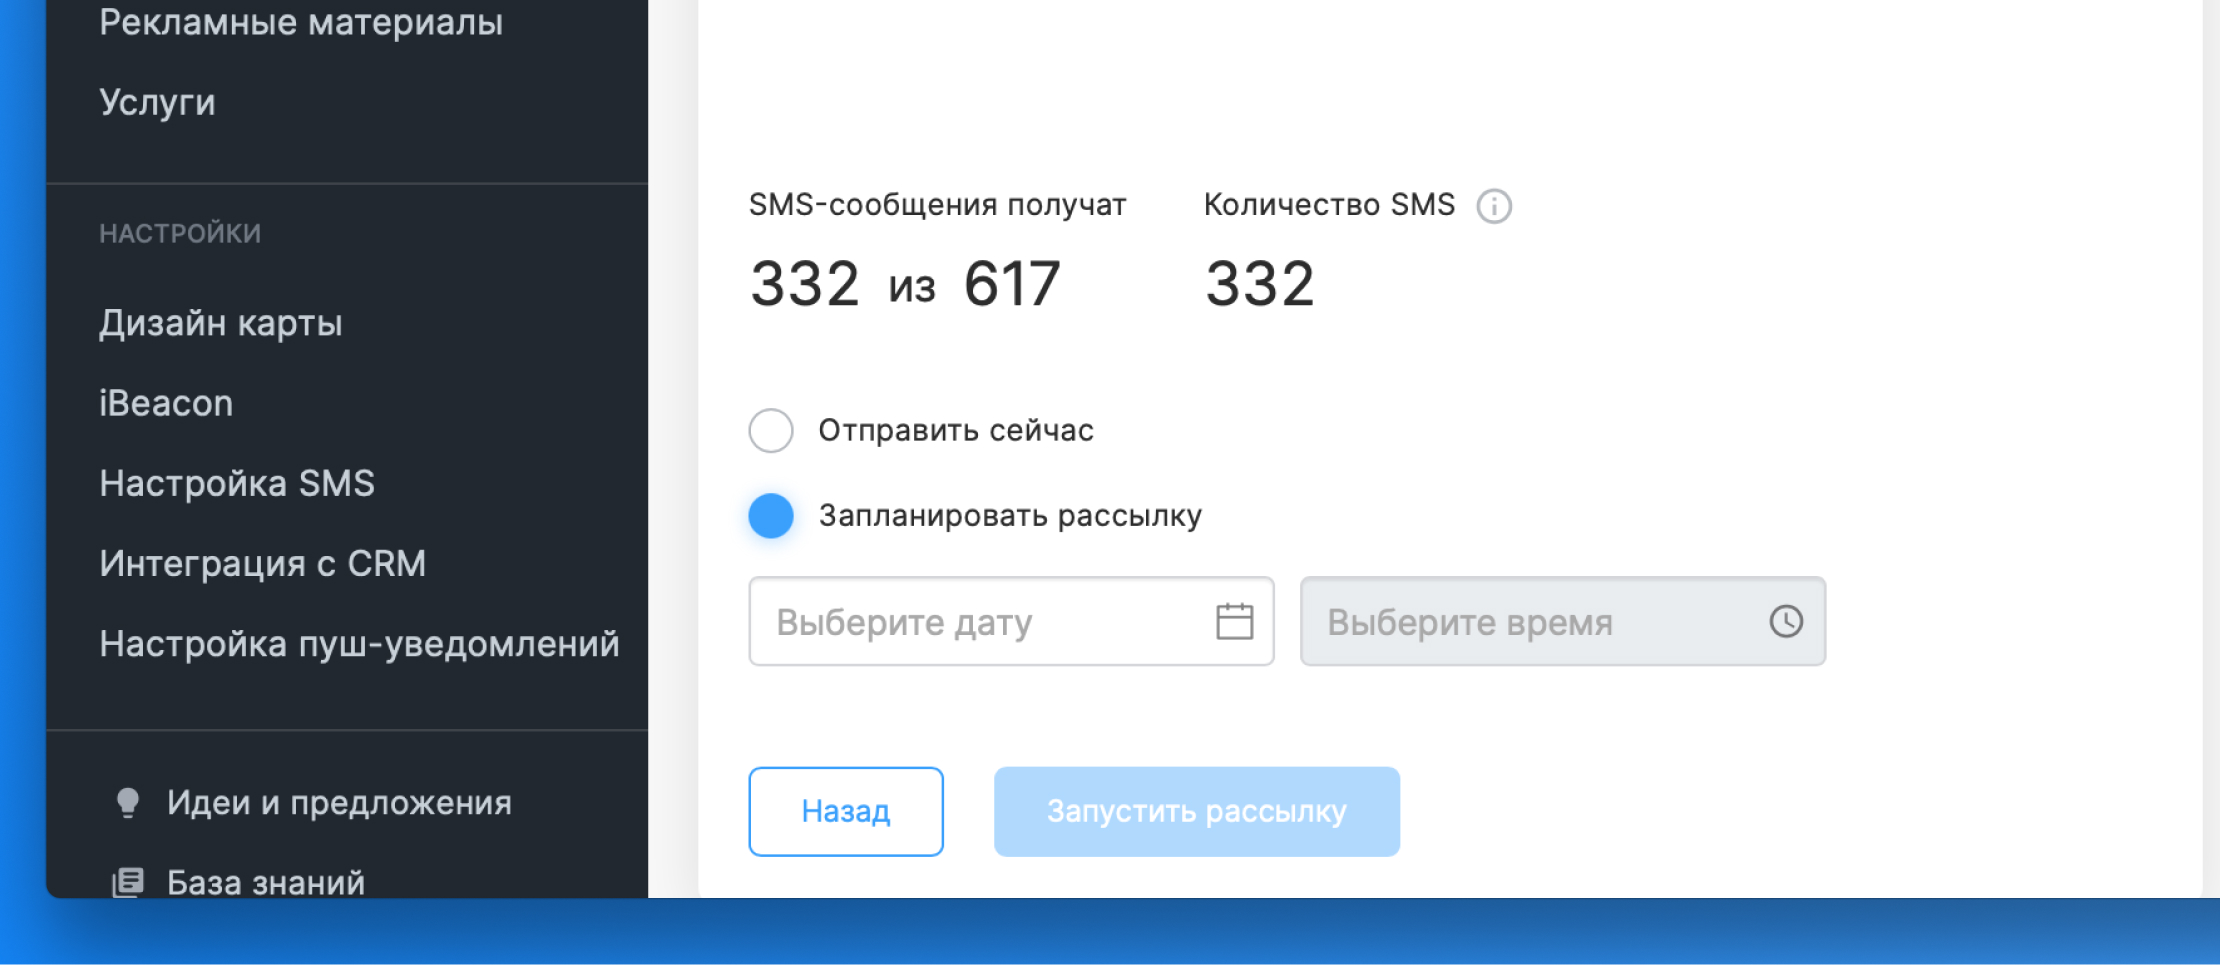Click the Выберите время input field
Image resolution: width=2221 pixels, height=965 pixels.
click(1563, 621)
